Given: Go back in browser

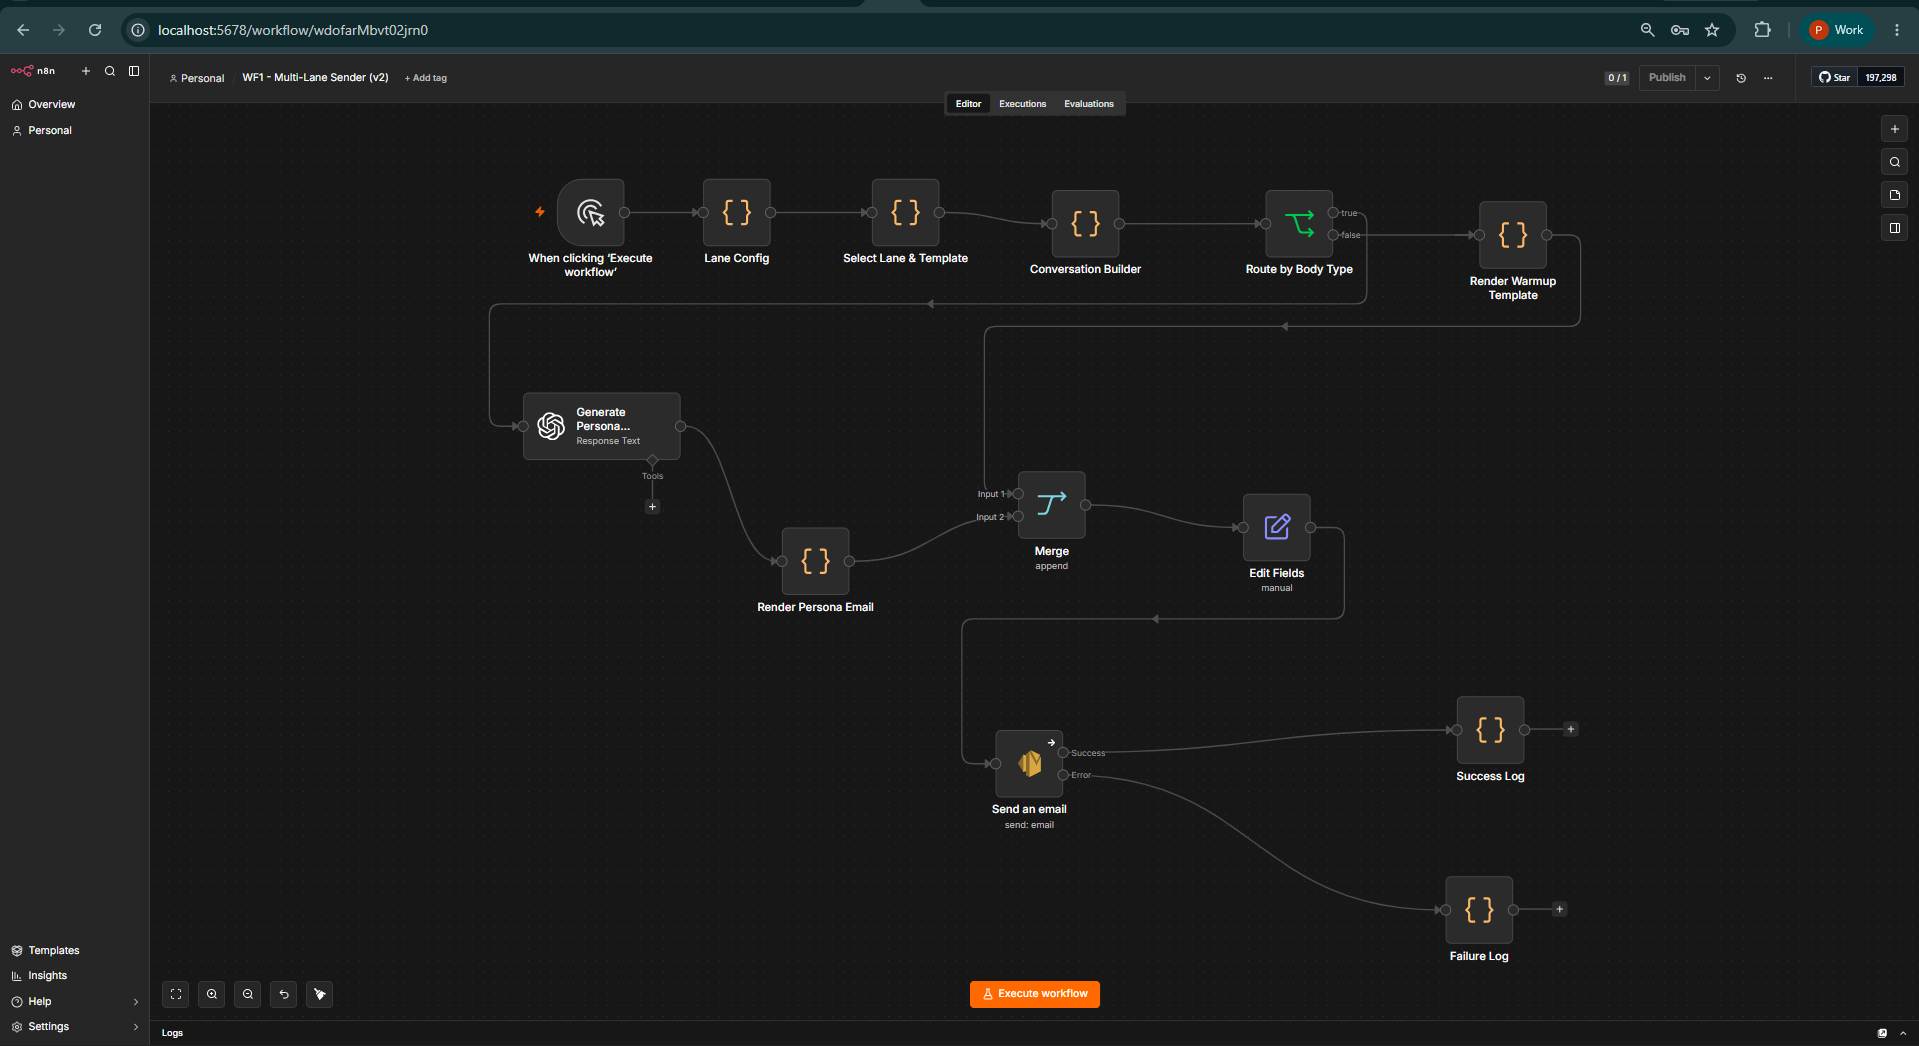Looking at the screenshot, I should click(23, 30).
